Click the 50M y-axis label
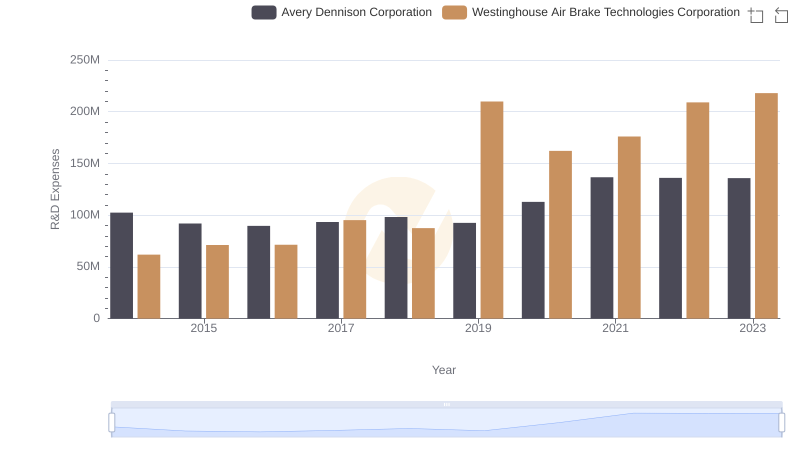Screen dimensions: 800x461 tap(88, 266)
